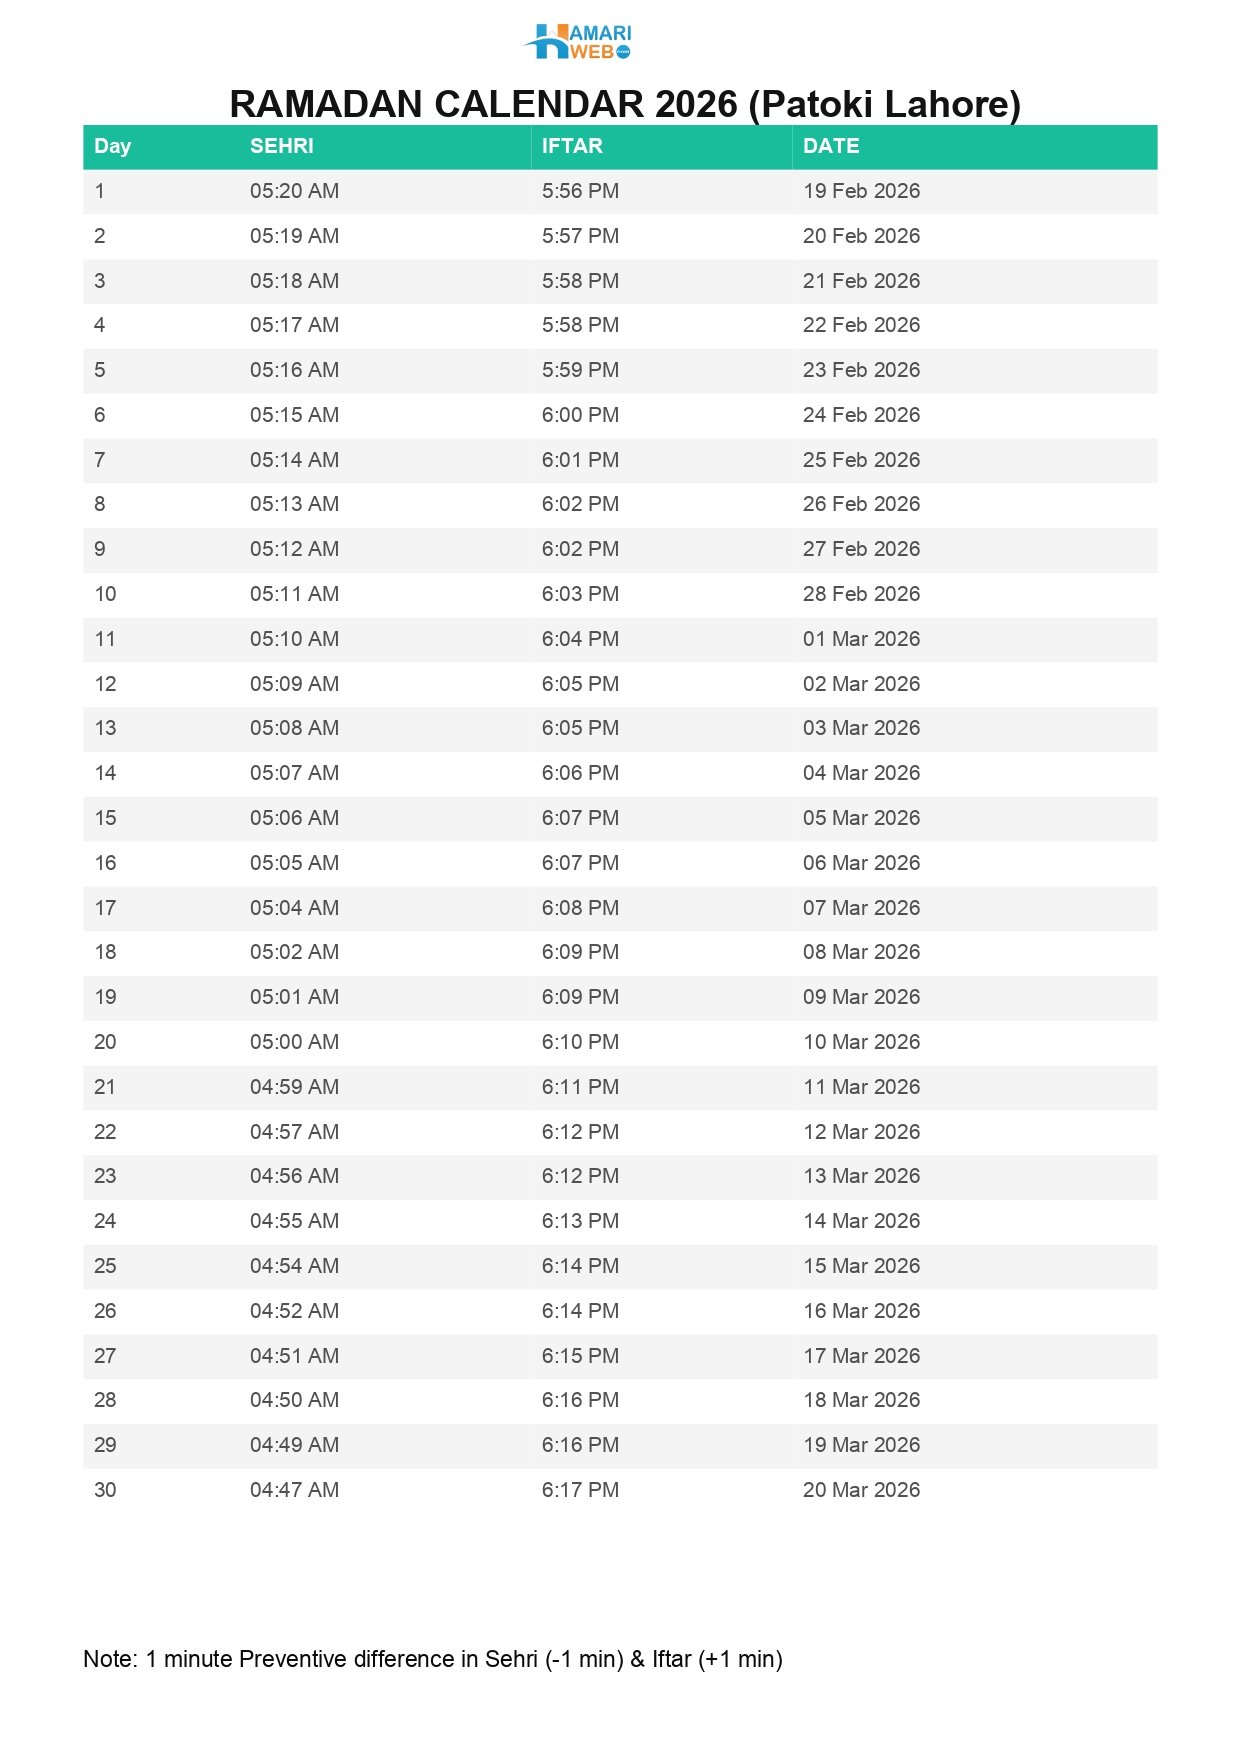Click the preventive difference note text
Viewport: 1241px width, 1754px height.
click(432, 1659)
